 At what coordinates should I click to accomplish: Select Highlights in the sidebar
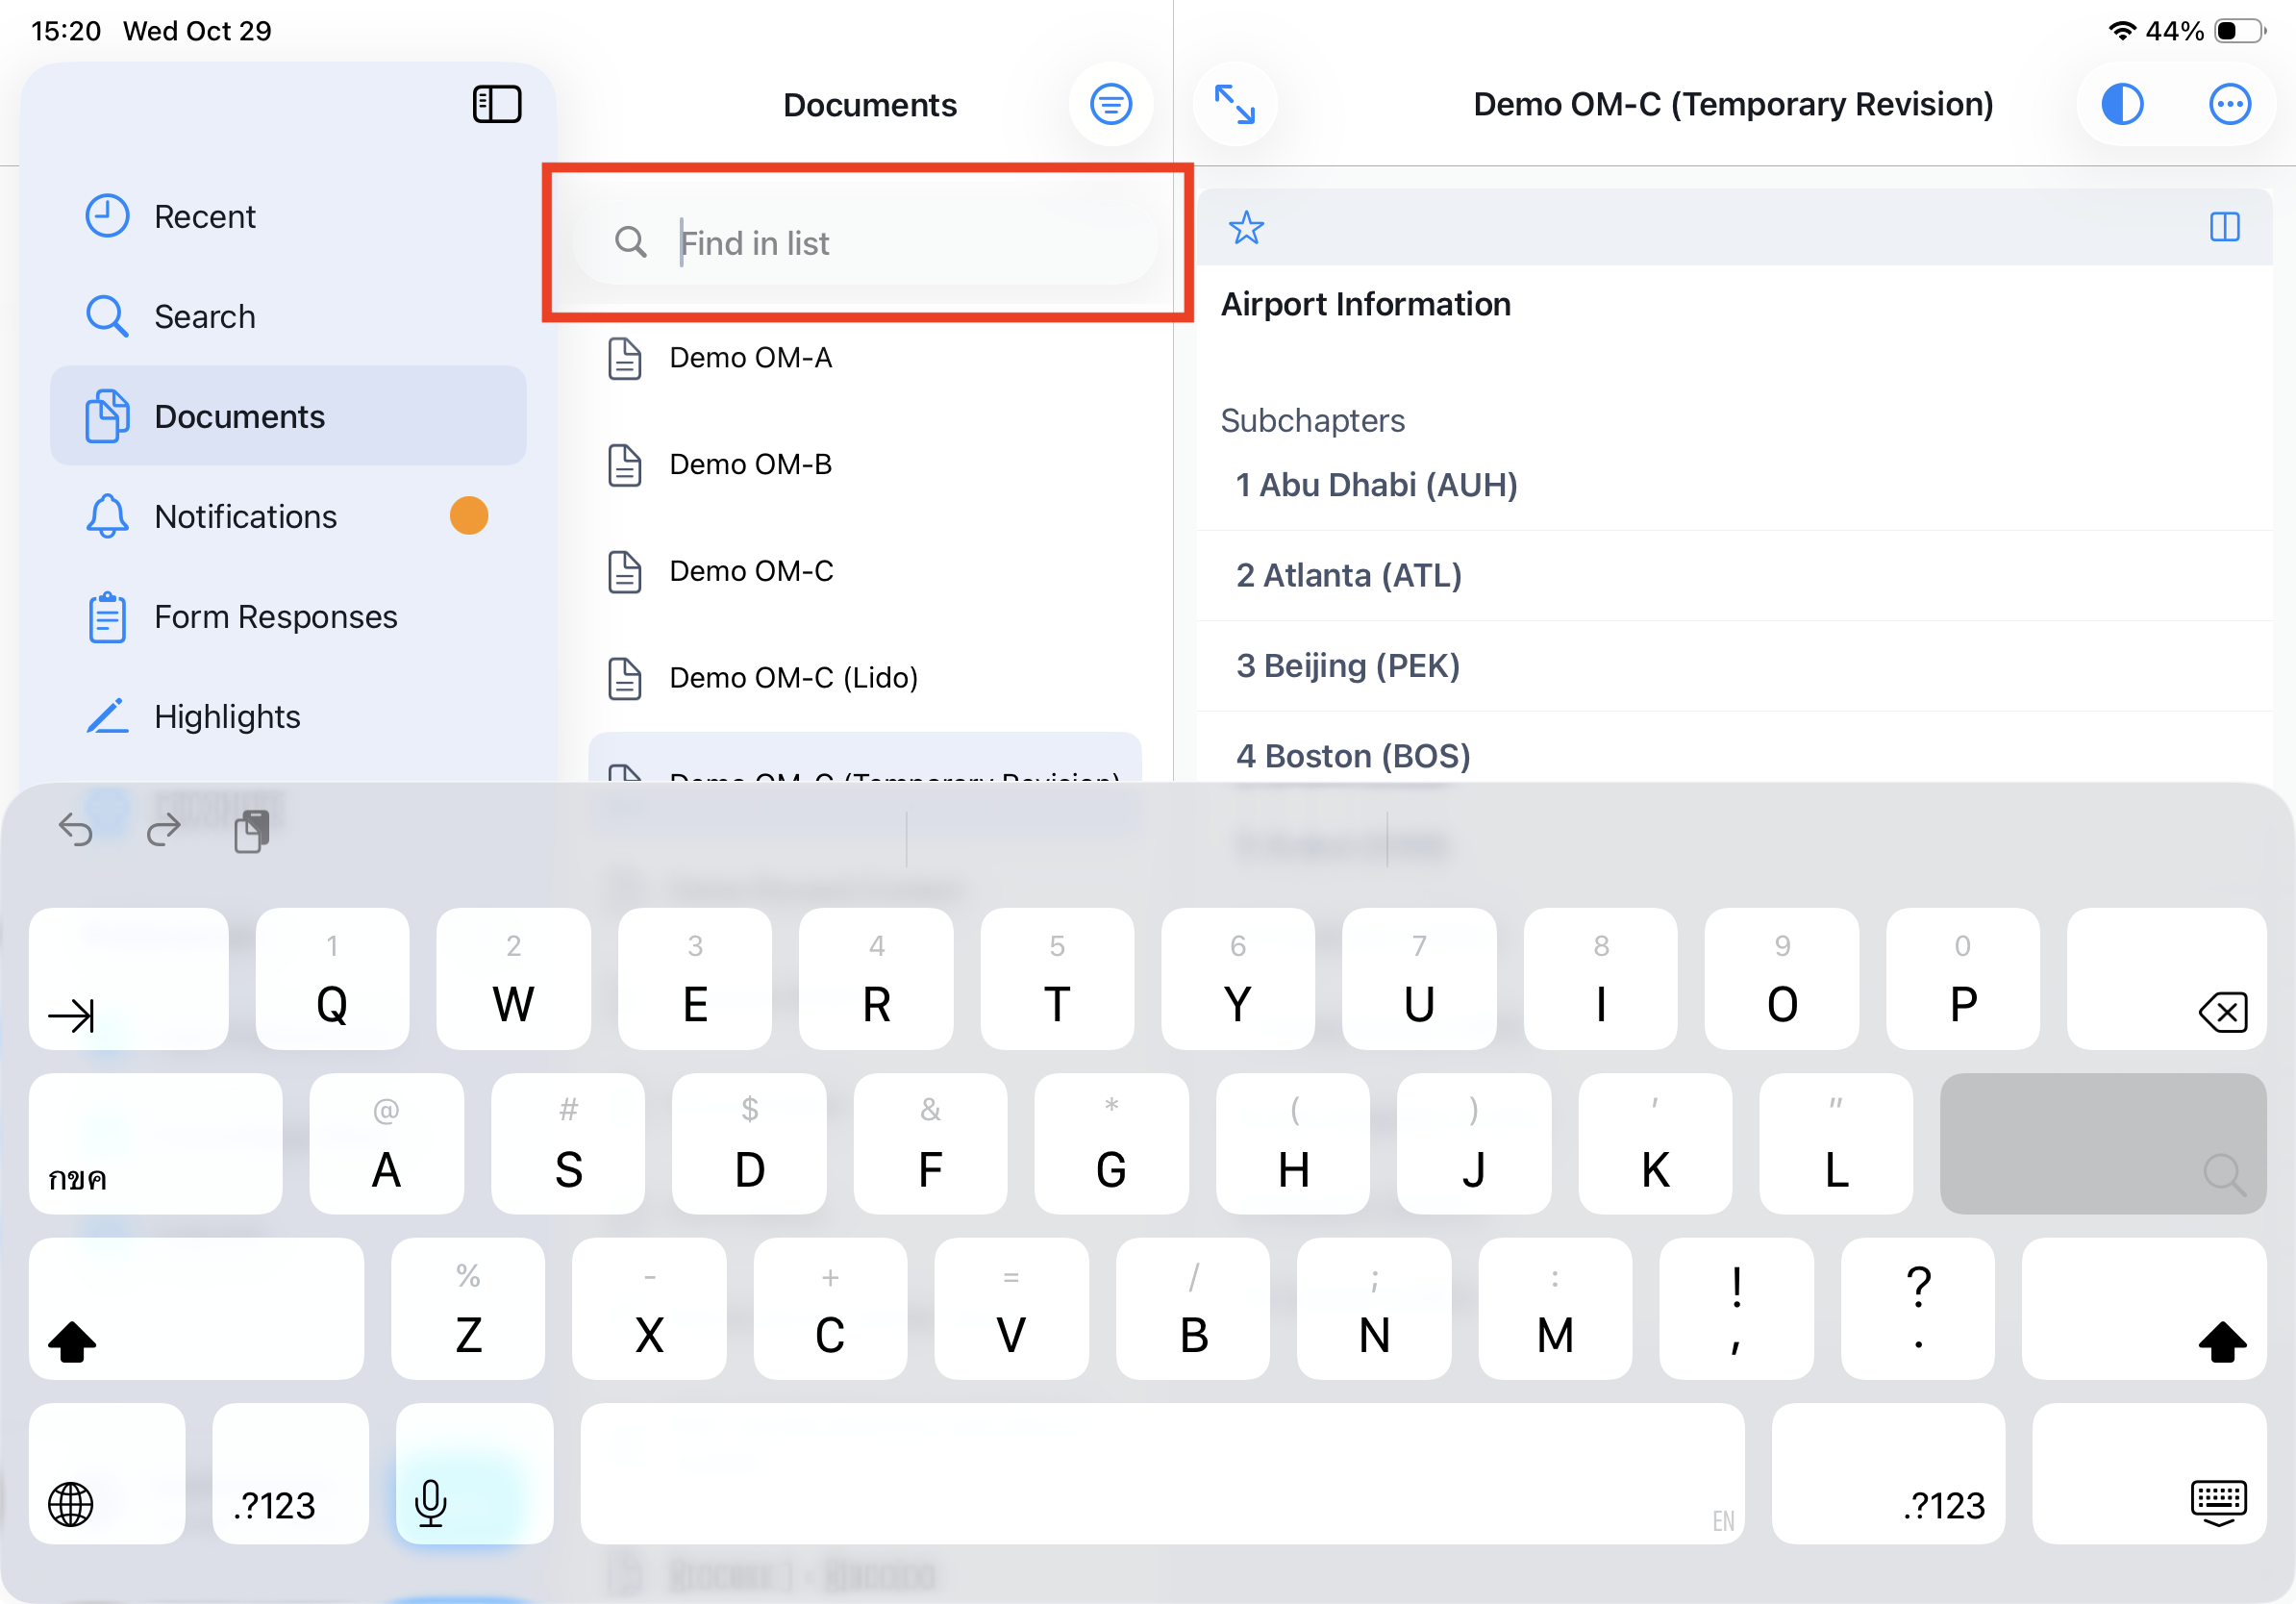(227, 716)
